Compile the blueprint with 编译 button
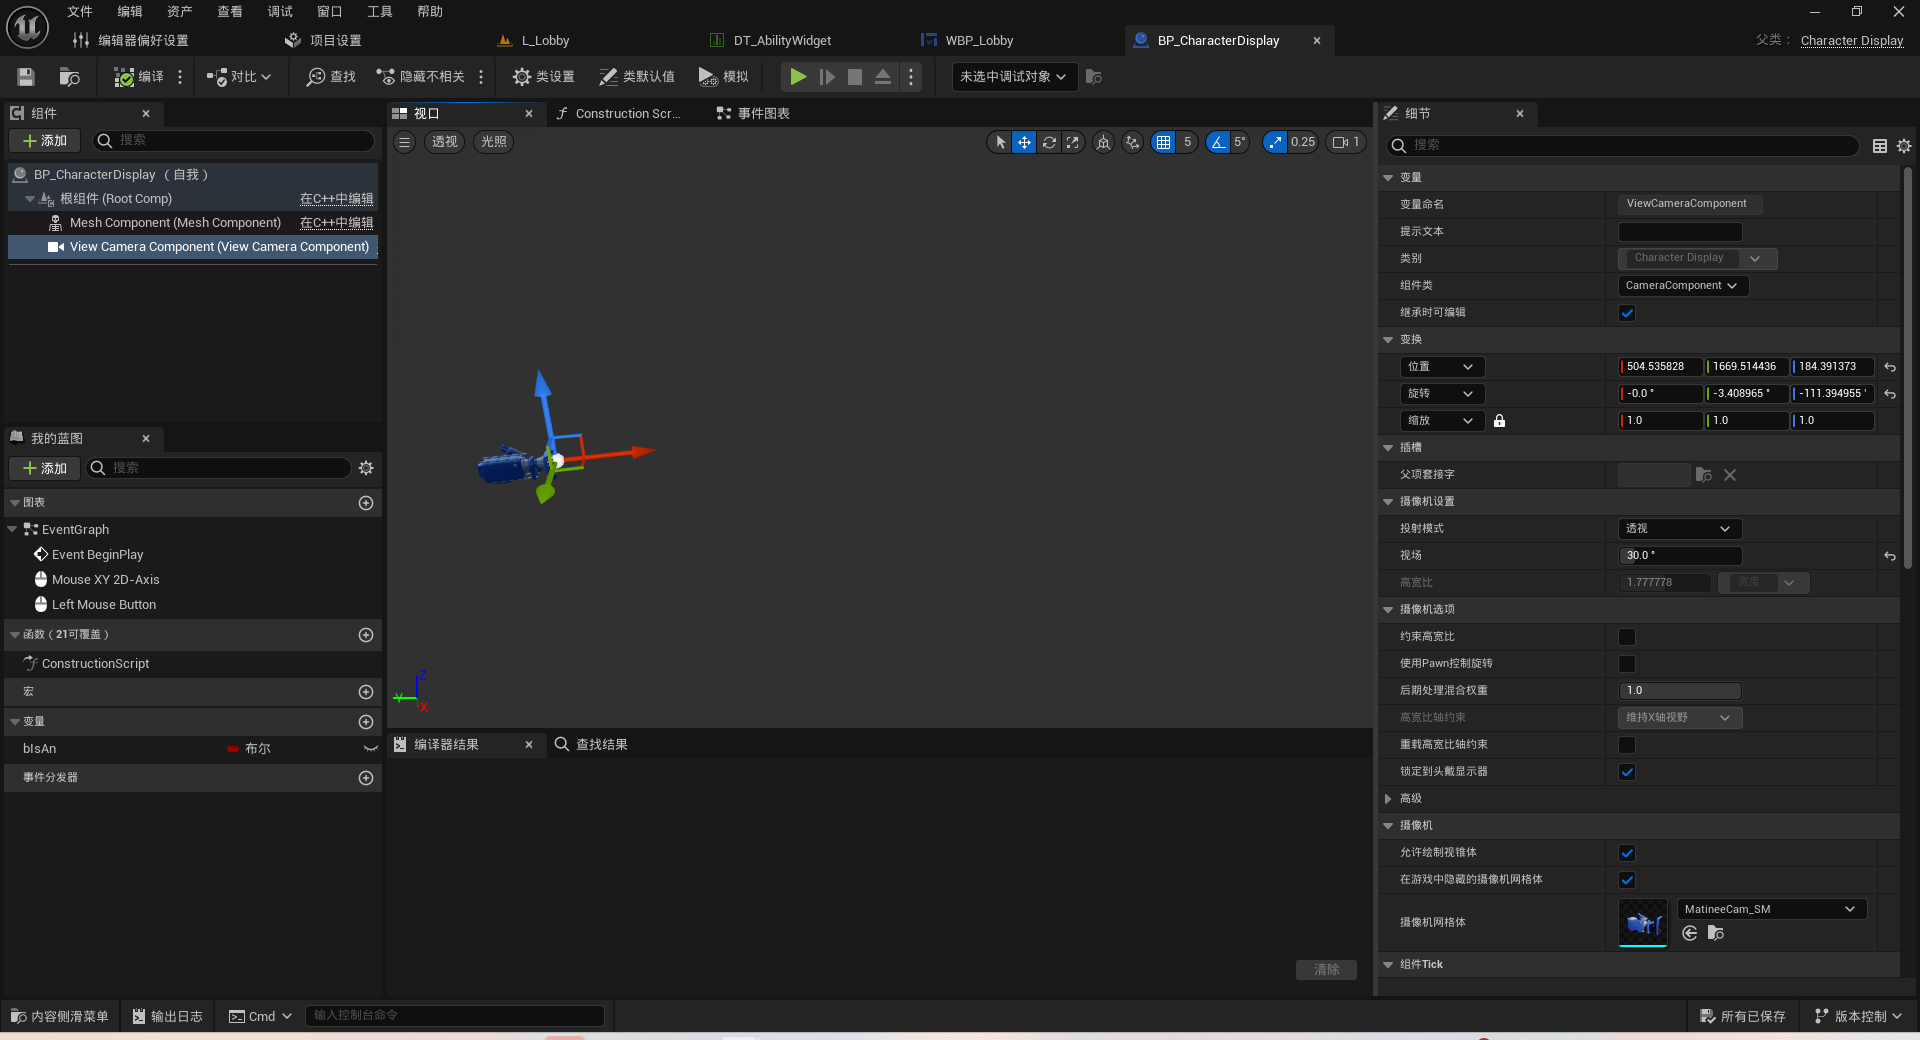This screenshot has height=1040, width=1920. tap(139, 77)
